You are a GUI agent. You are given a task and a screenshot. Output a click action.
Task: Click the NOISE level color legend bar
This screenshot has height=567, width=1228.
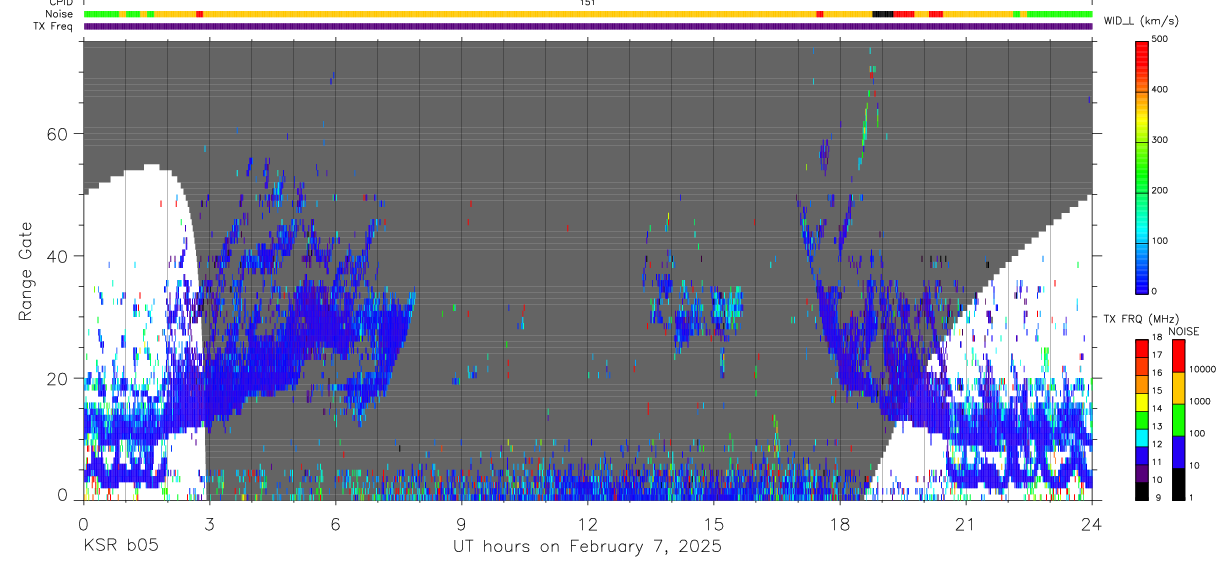tap(1178, 419)
